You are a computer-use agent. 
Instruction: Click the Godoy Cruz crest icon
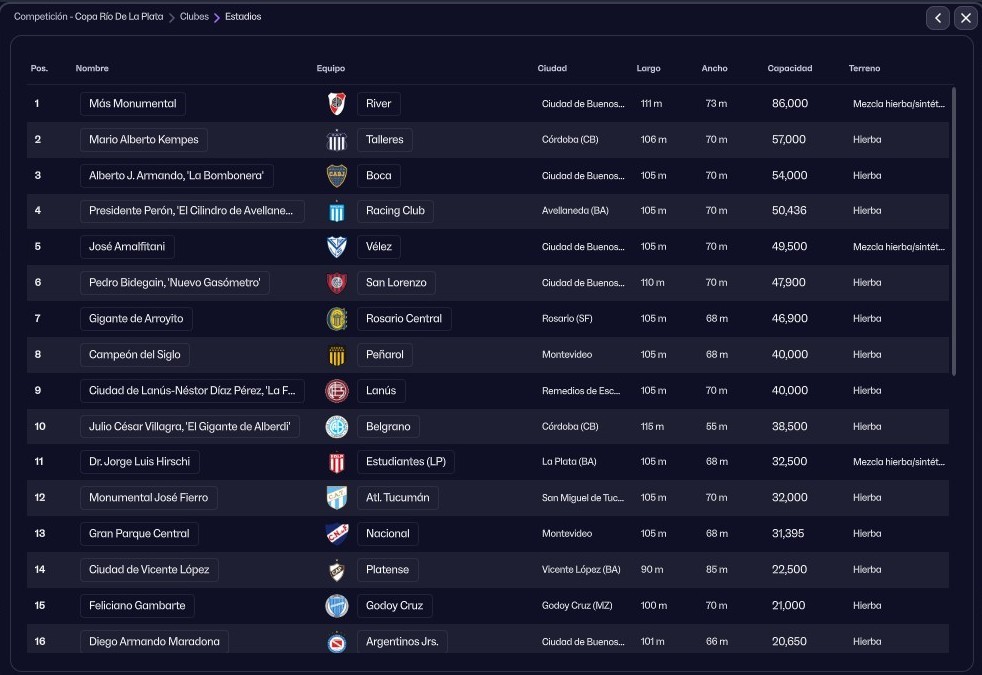coord(337,606)
